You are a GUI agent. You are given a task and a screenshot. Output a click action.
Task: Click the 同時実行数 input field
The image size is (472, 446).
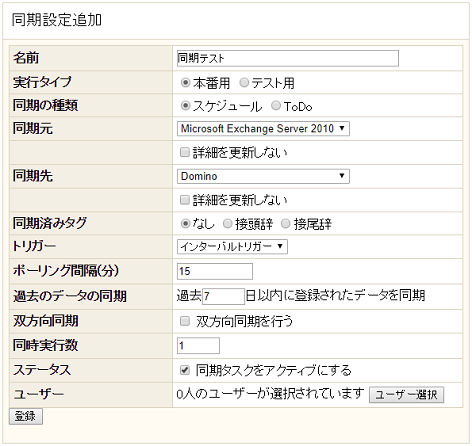pos(198,345)
